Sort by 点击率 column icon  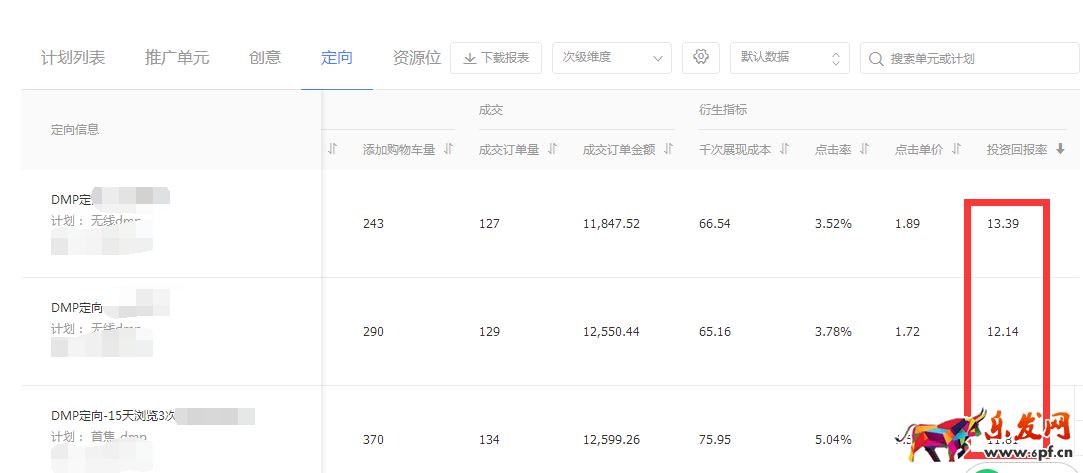pyautogui.click(x=865, y=149)
